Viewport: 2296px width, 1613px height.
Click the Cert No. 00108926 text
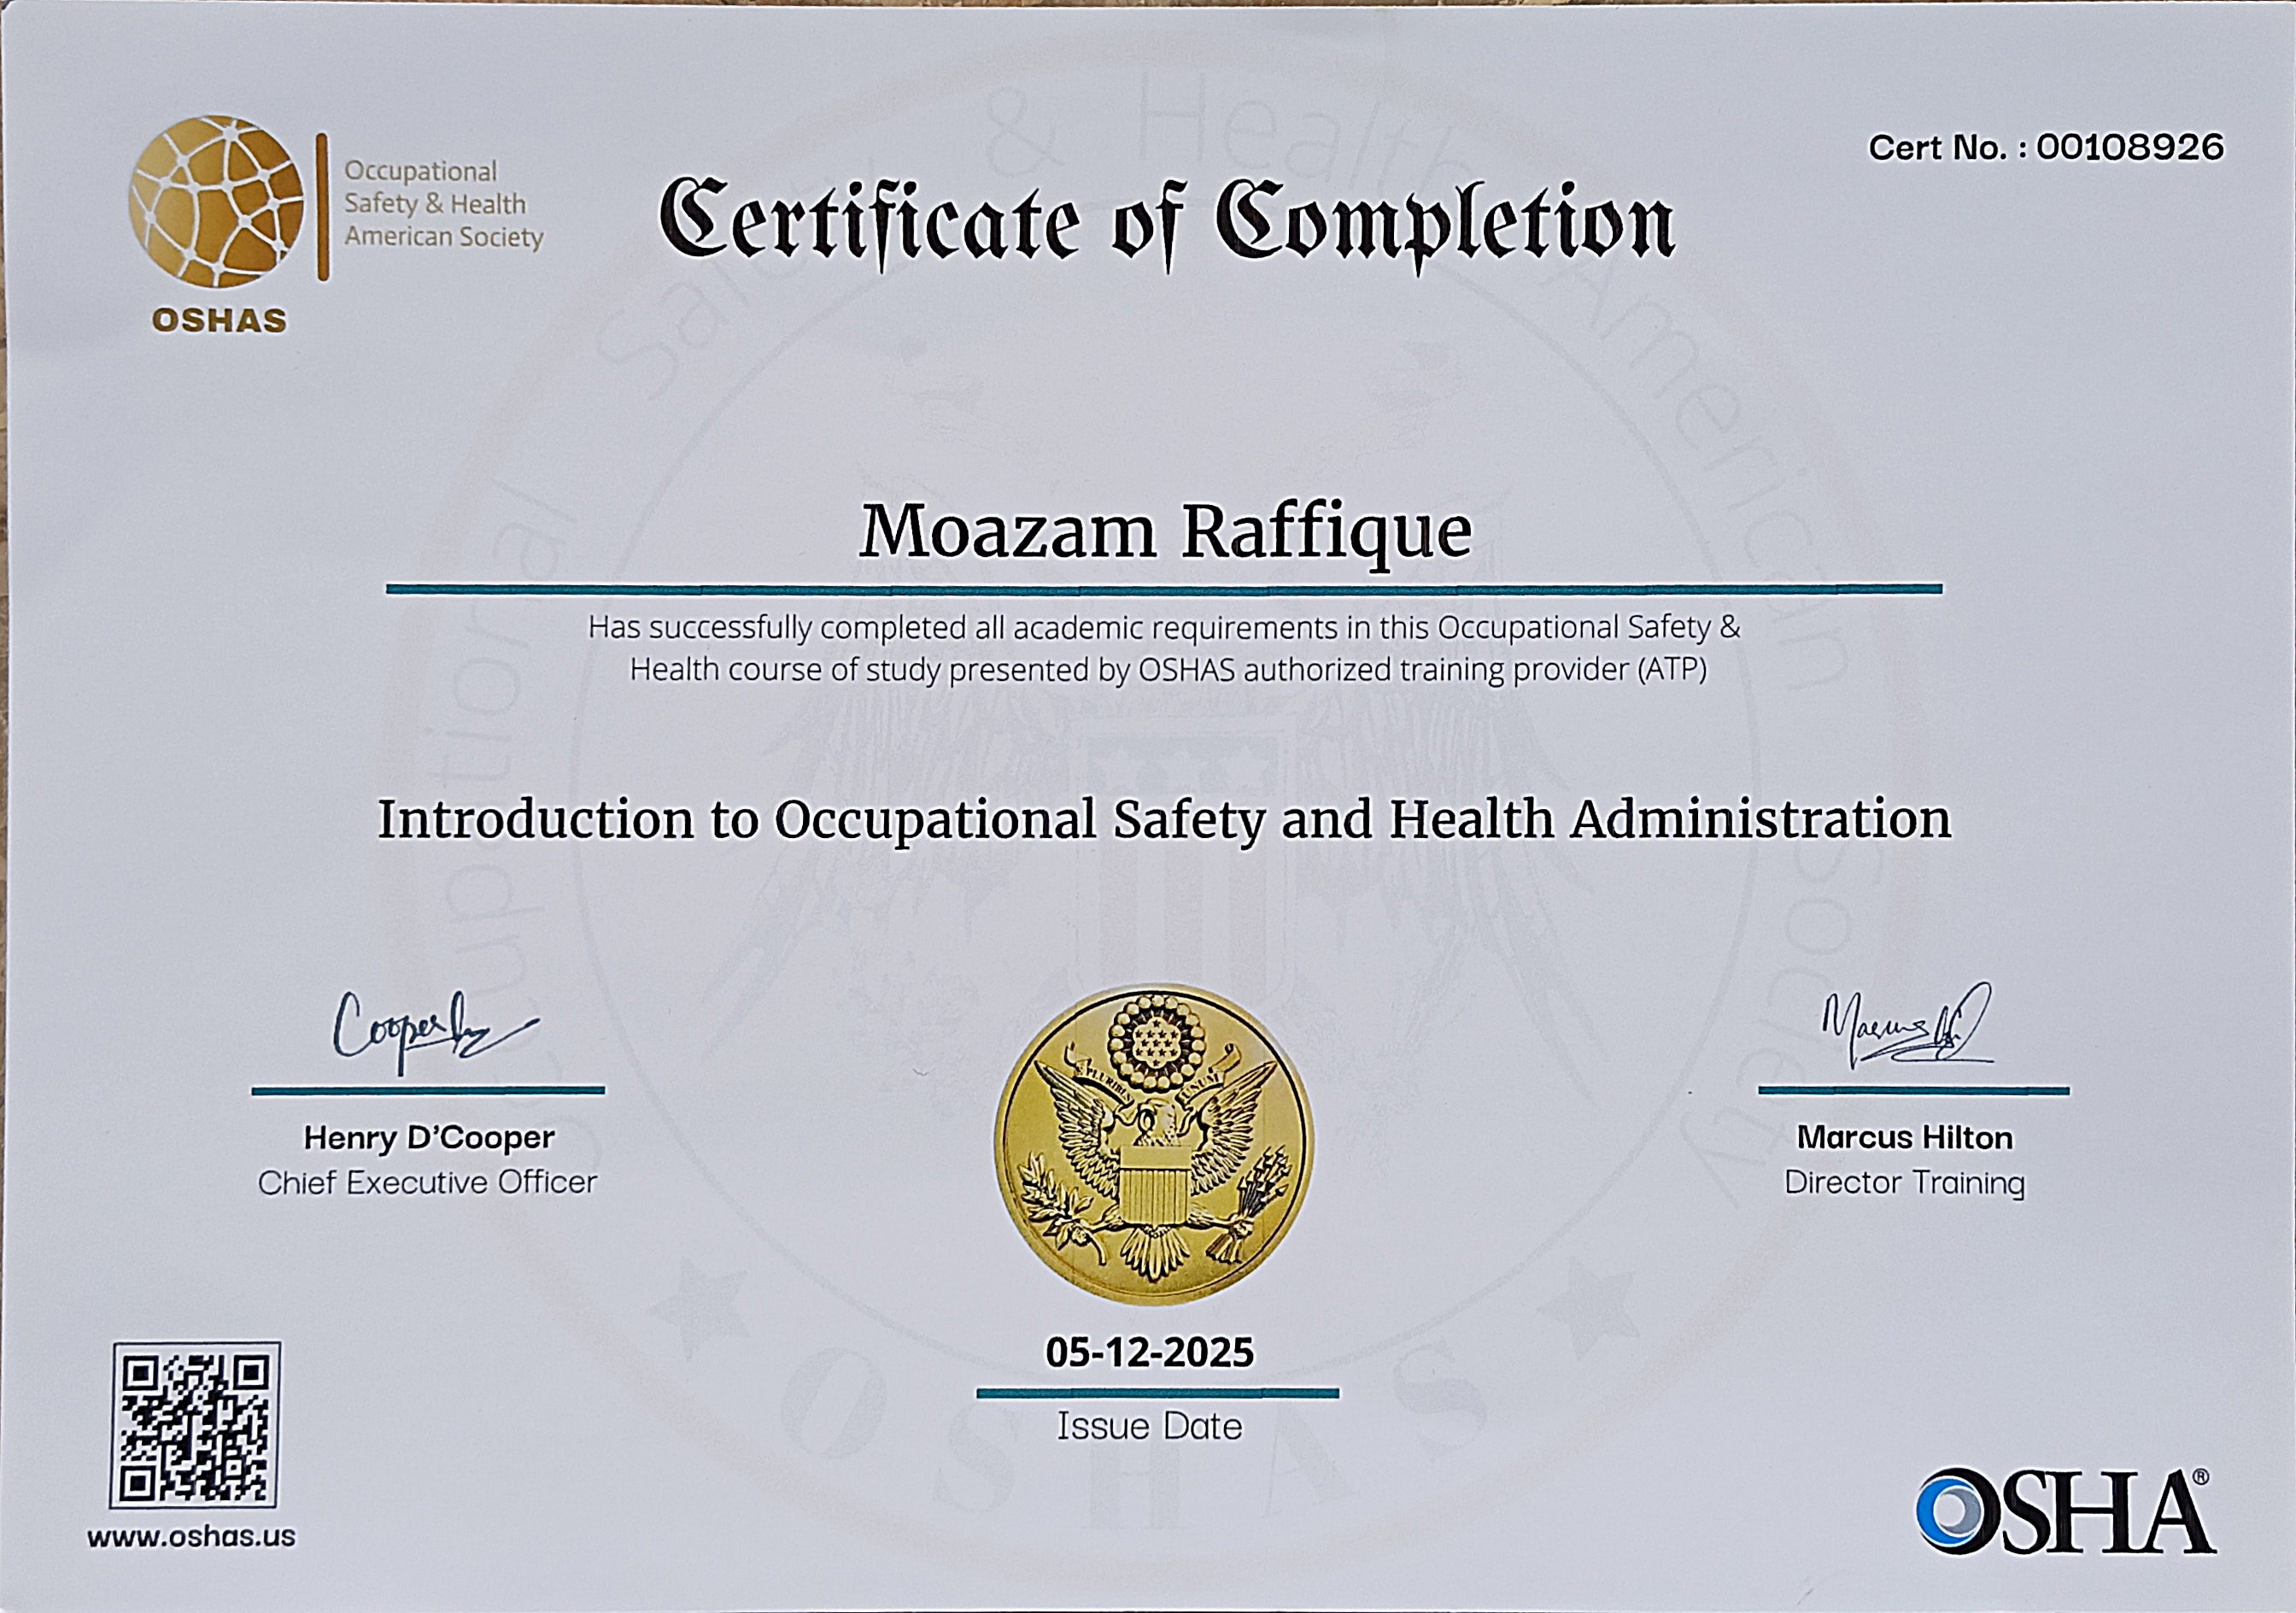pyautogui.click(x=2046, y=148)
